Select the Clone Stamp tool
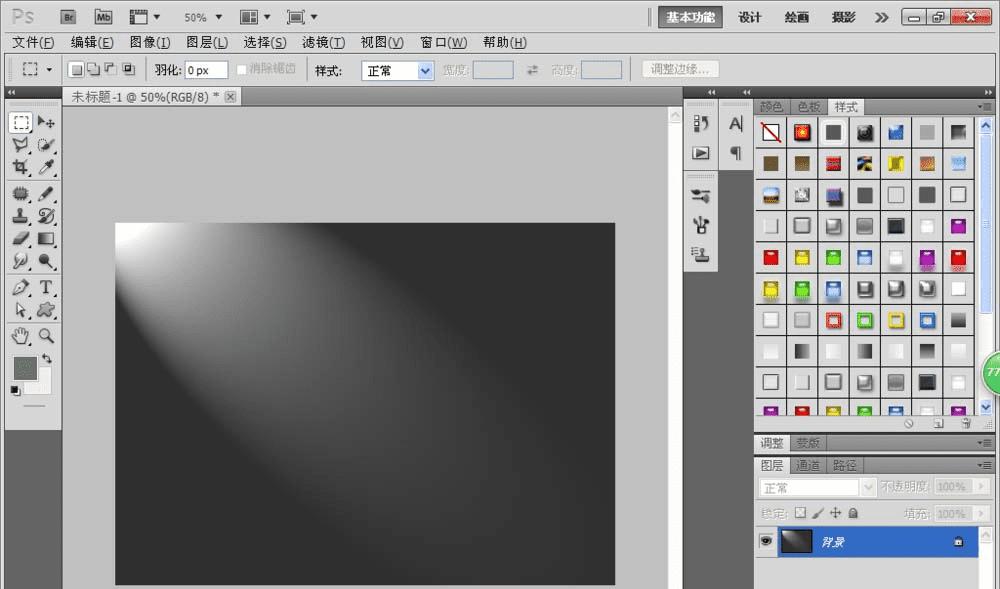Screen dimensions: 1000x589 click(x=20, y=216)
